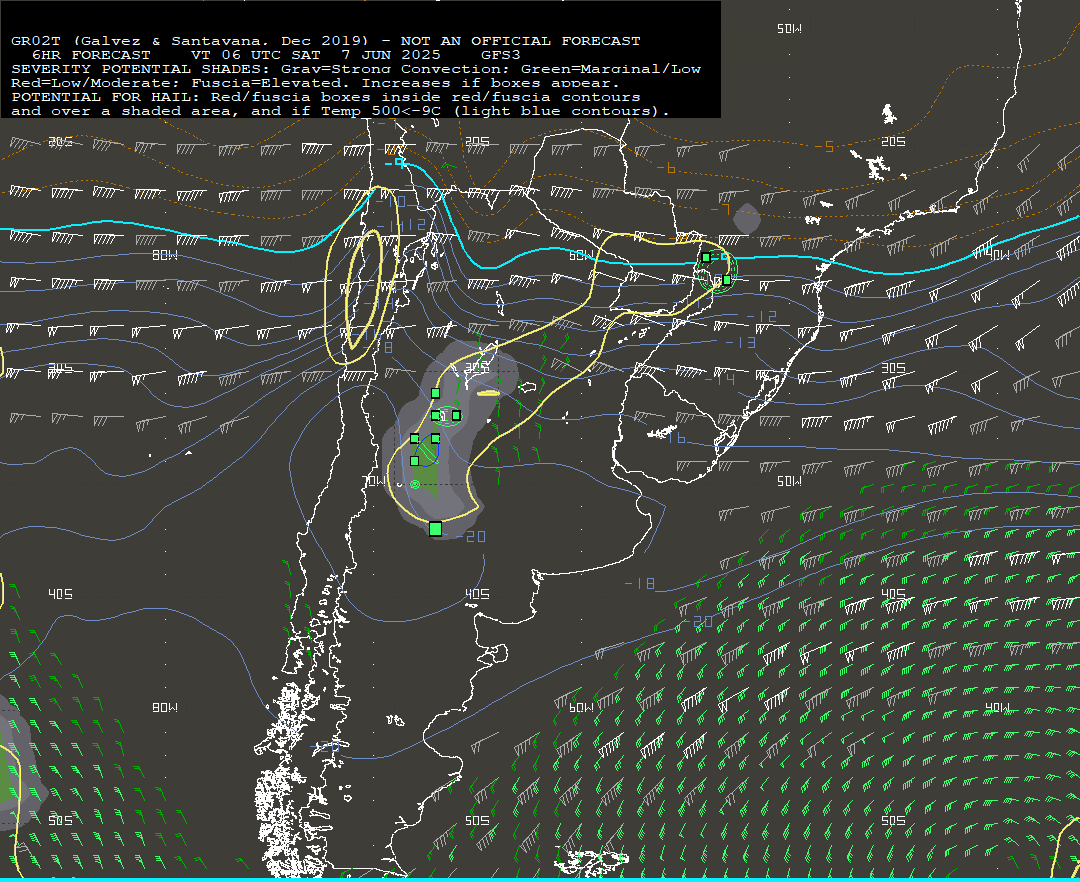
Task: Click the '-20' label next to large green box
Action: pyautogui.click(x=471, y=536)
